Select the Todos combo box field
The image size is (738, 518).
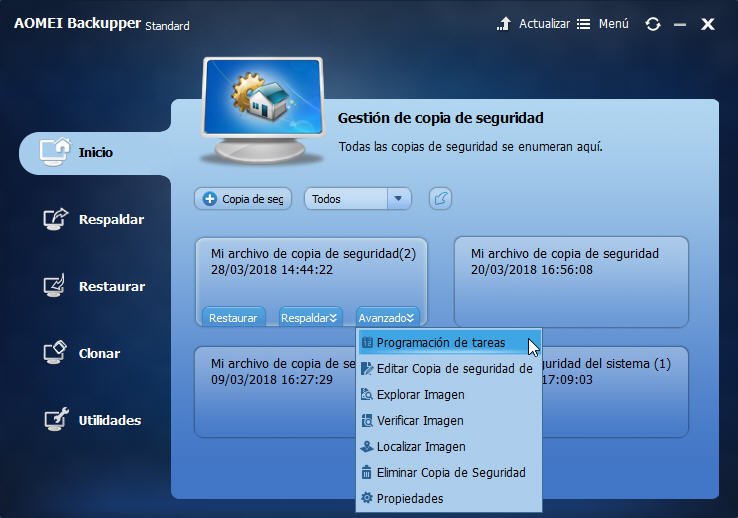click(358, 199)
